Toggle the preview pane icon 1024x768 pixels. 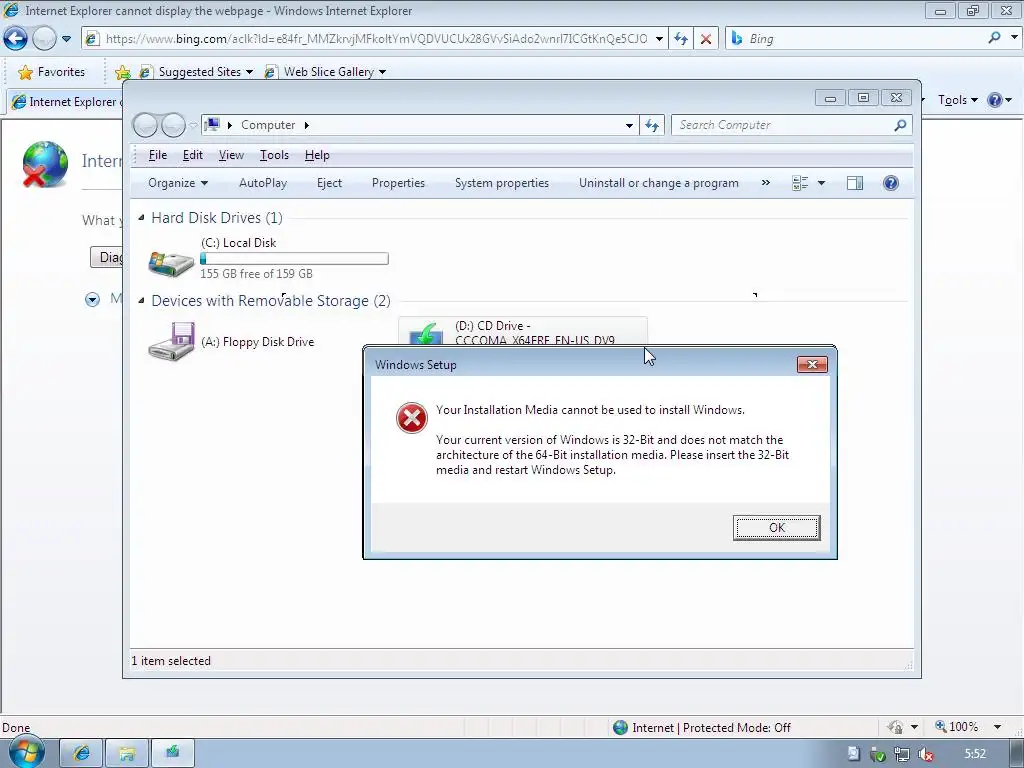click(855, 184)
